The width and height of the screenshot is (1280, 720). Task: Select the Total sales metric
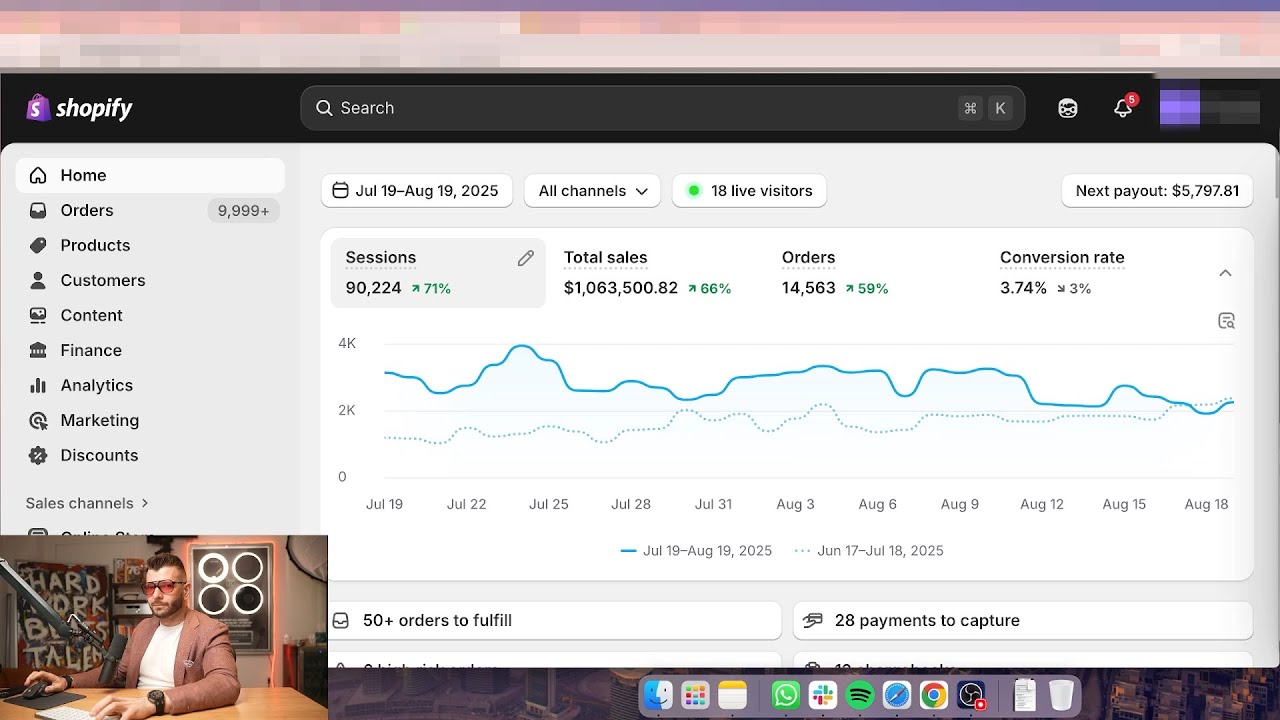tap(656, 273)
